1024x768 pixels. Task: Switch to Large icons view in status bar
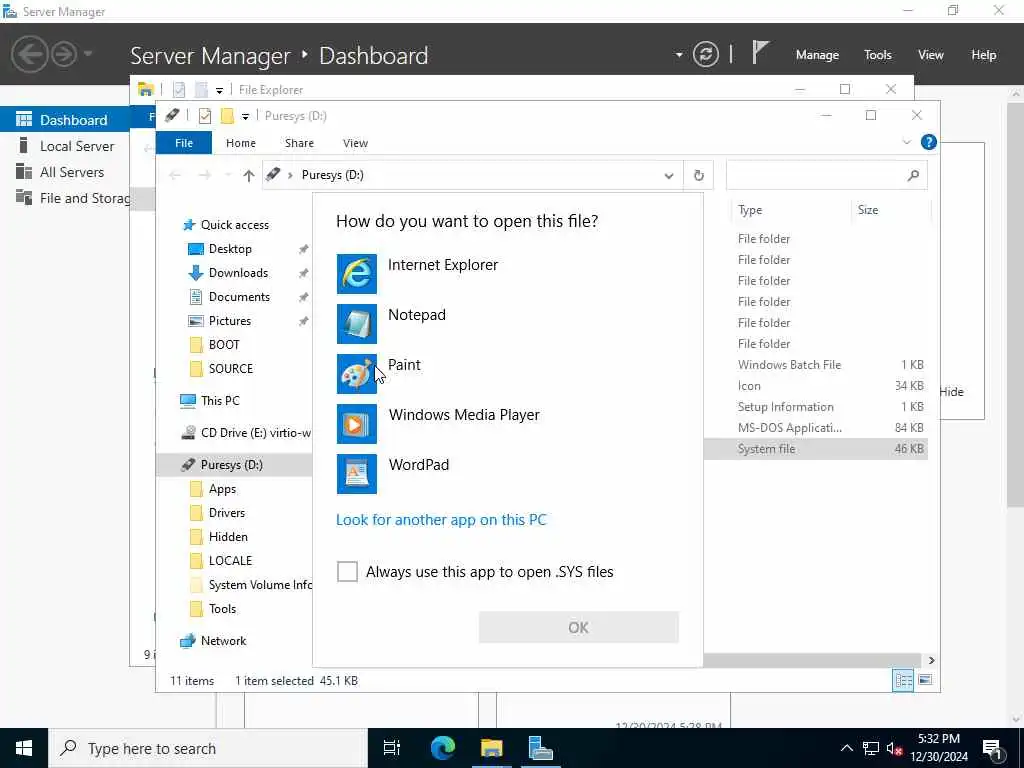925,680
